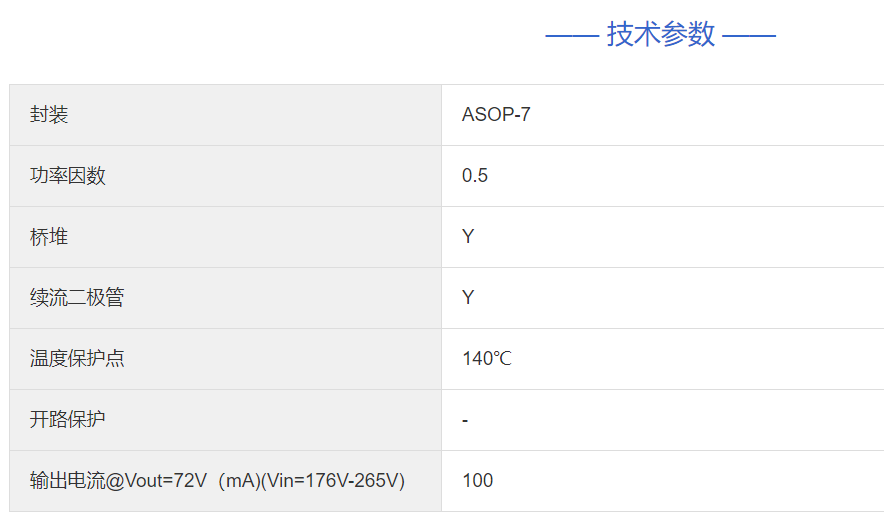Viewport: 884px width, 532px height.
Task: Select the 输出电流 label text
Action: (x=67, y=481)
